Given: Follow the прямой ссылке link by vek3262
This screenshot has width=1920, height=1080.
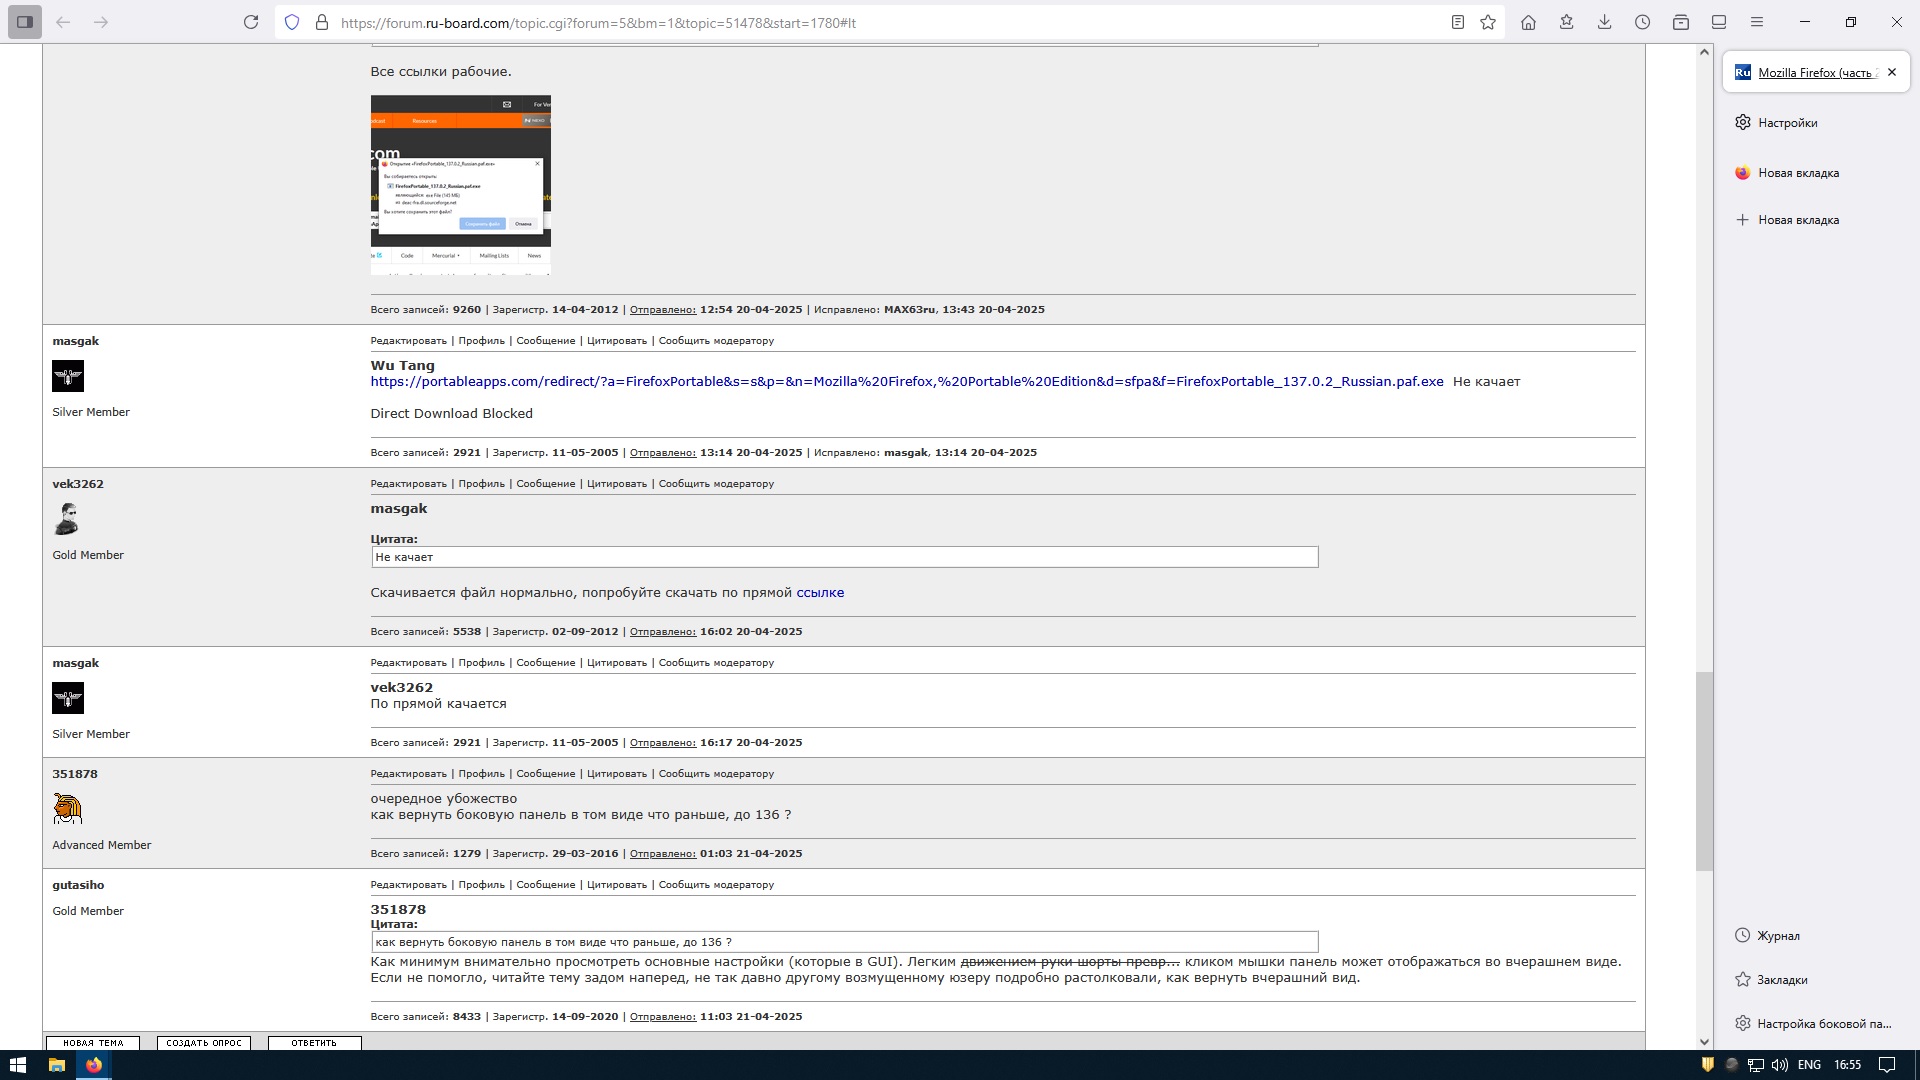Looking at the screenshot, I should pos(820,592).
